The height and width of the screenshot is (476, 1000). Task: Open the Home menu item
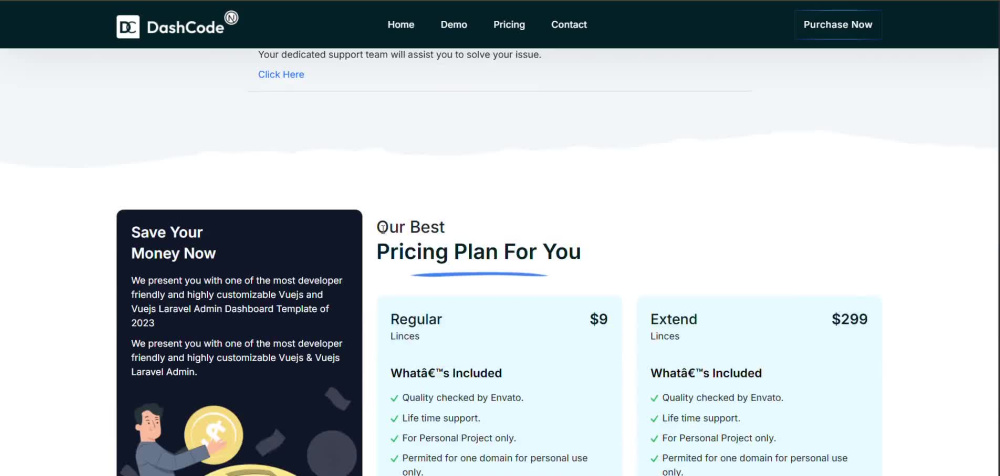[x=401, y=25]
